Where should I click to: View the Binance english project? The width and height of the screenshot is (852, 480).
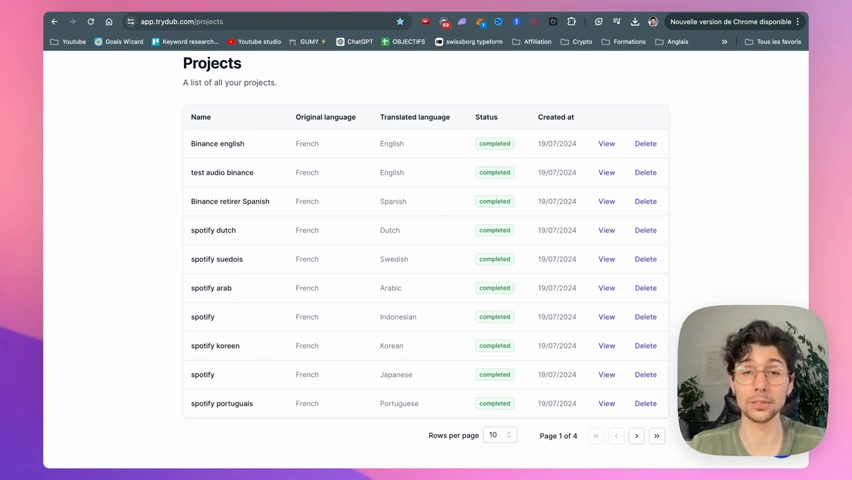coord(606,144)
